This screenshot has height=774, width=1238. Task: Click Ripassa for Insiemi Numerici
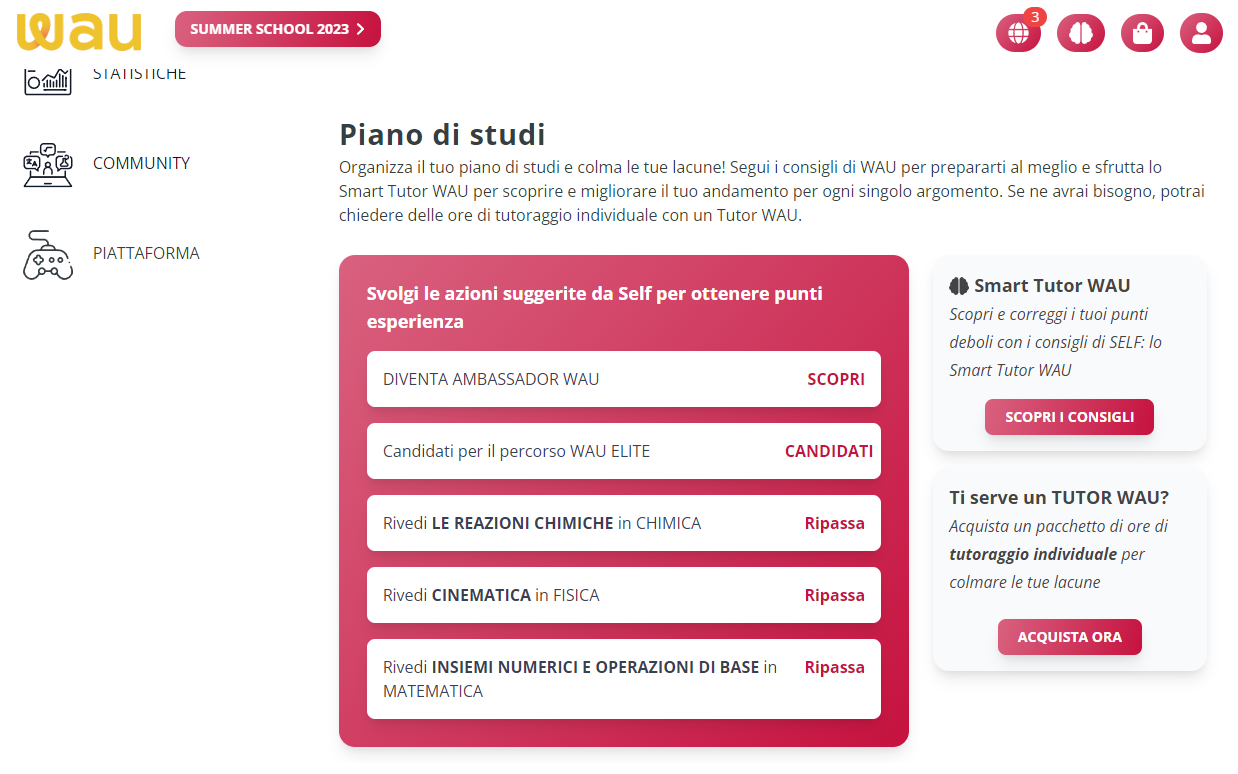834,667
